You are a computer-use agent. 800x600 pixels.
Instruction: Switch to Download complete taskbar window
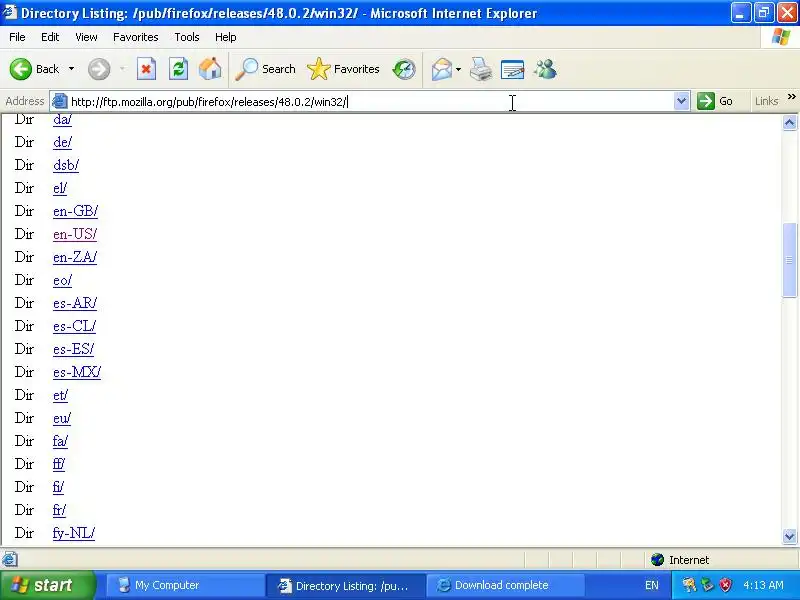point(505,585)
